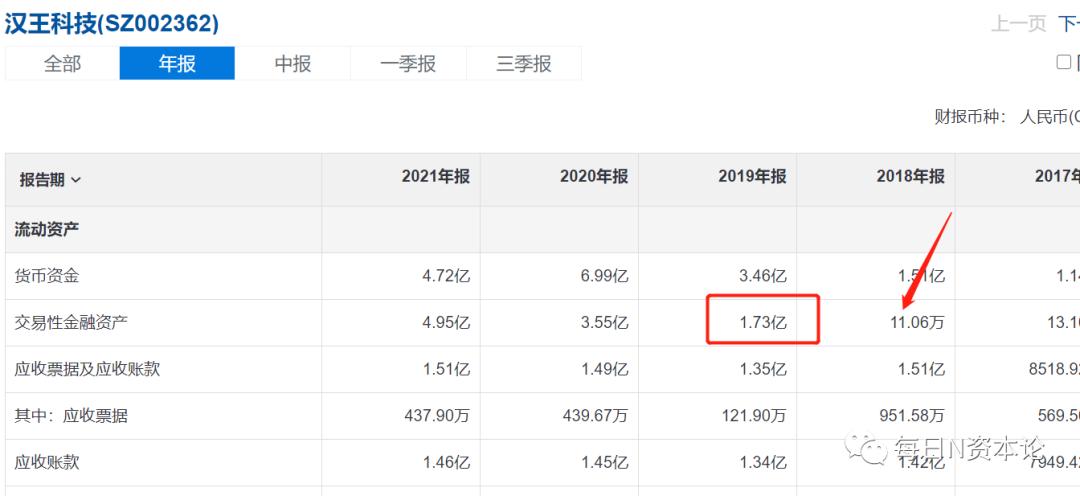This screenshot has height=496, width=1080.
Task: Click the 4.72亿 cash value for 2021
Action: pyautogui.click(x=447, y=276)
